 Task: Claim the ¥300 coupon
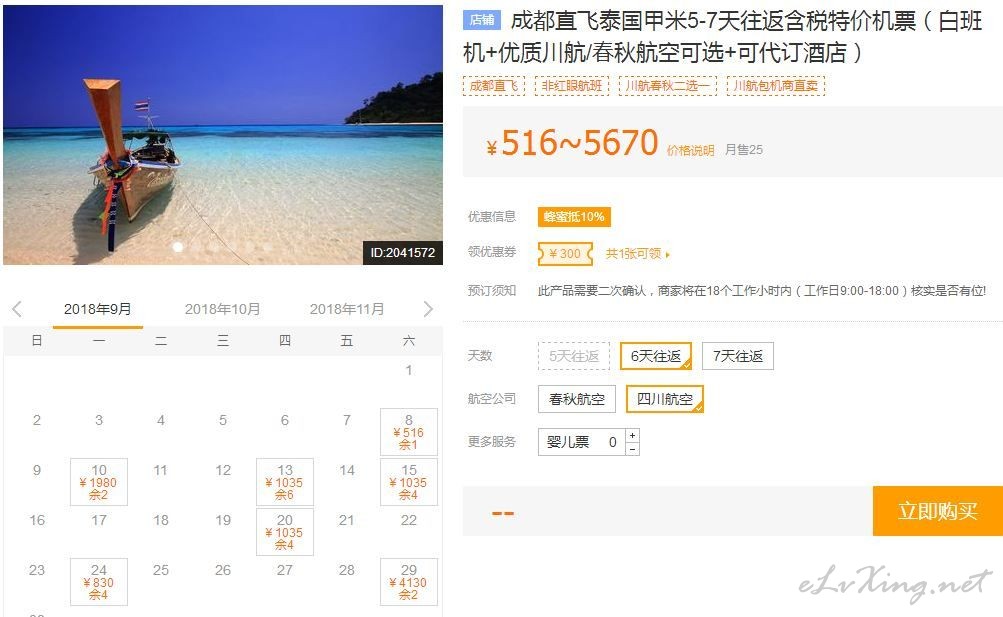(x=565, y=254)
